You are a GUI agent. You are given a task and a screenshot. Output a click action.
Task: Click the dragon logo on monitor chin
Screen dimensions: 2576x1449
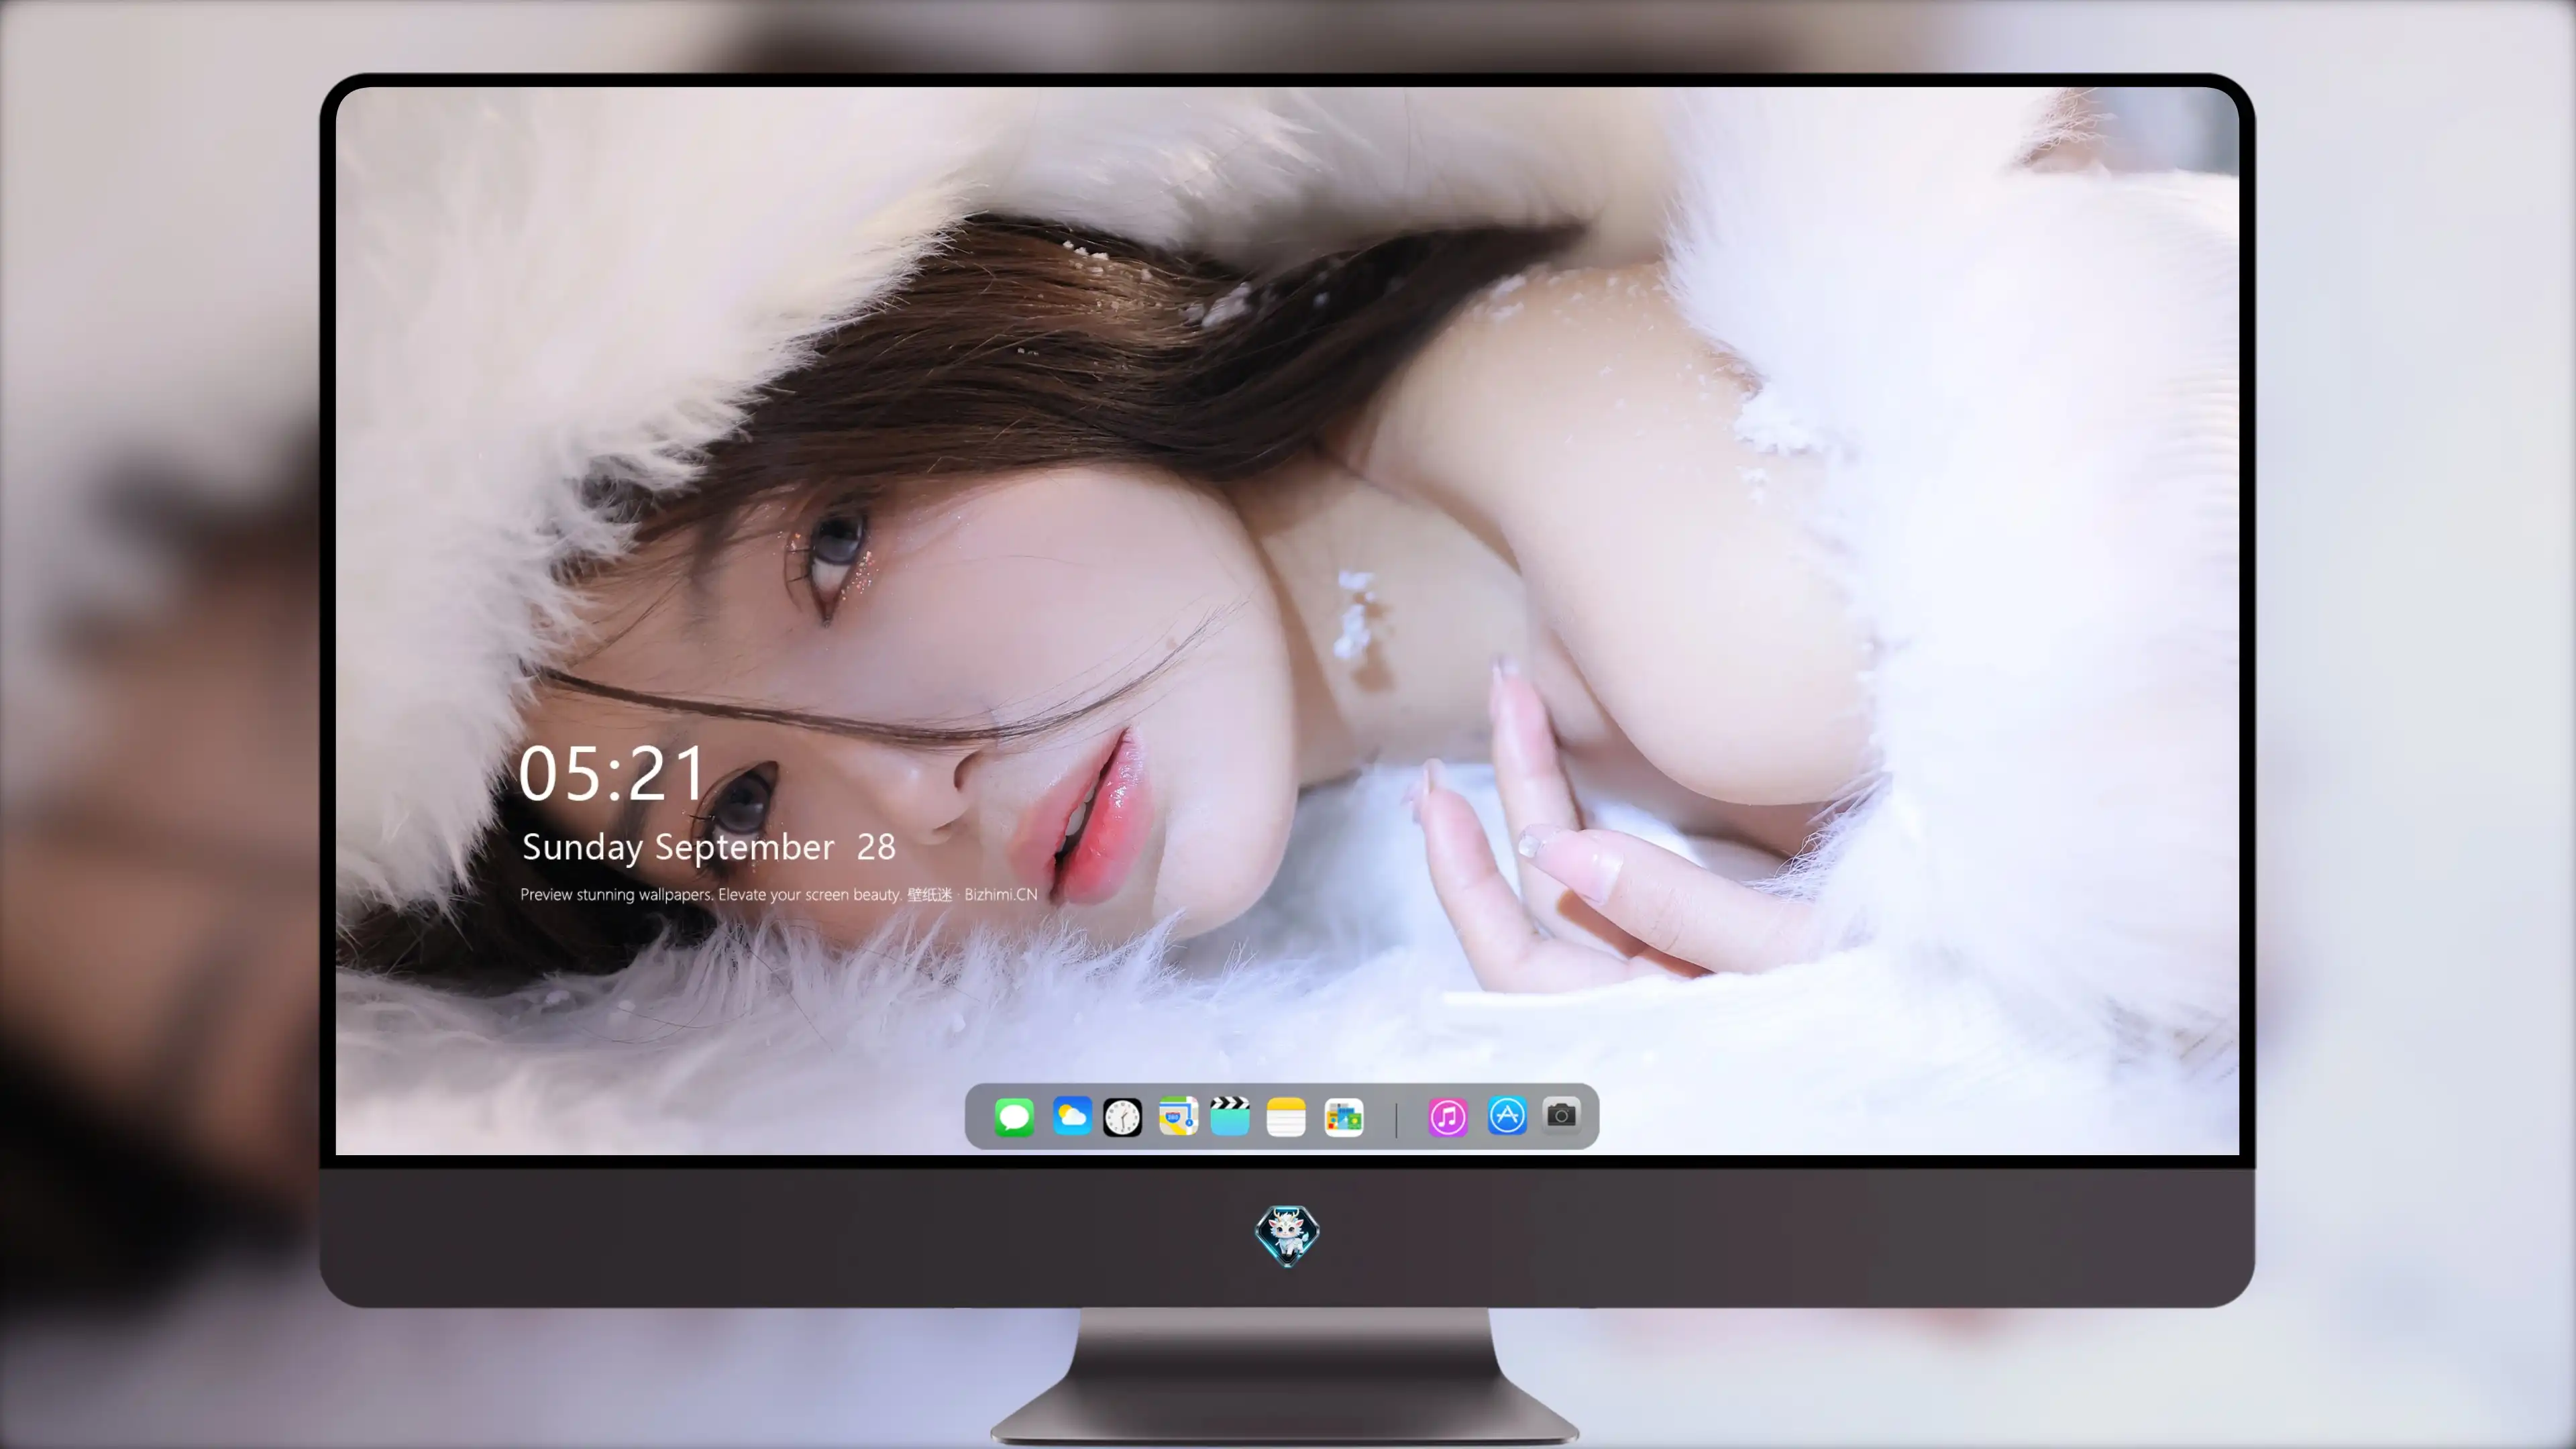coord(1287,1236)
